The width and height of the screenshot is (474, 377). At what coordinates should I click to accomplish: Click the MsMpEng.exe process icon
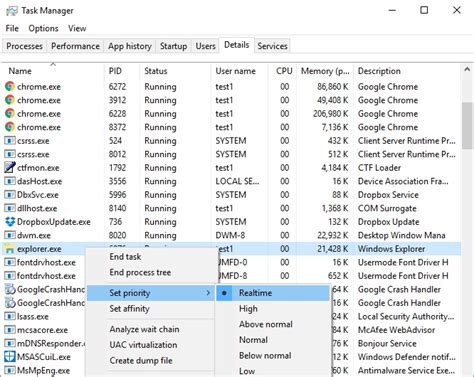click(x=10, y=370)
